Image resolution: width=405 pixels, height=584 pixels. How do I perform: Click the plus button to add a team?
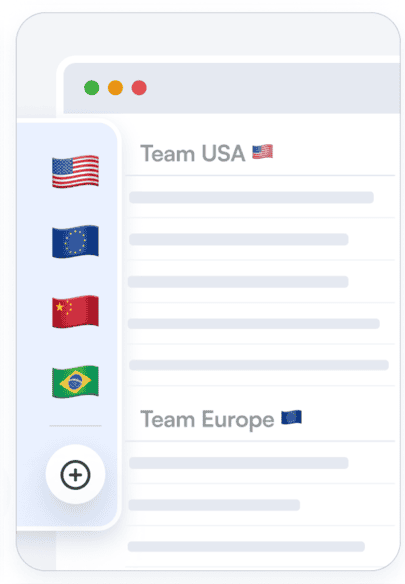[75, 474]
